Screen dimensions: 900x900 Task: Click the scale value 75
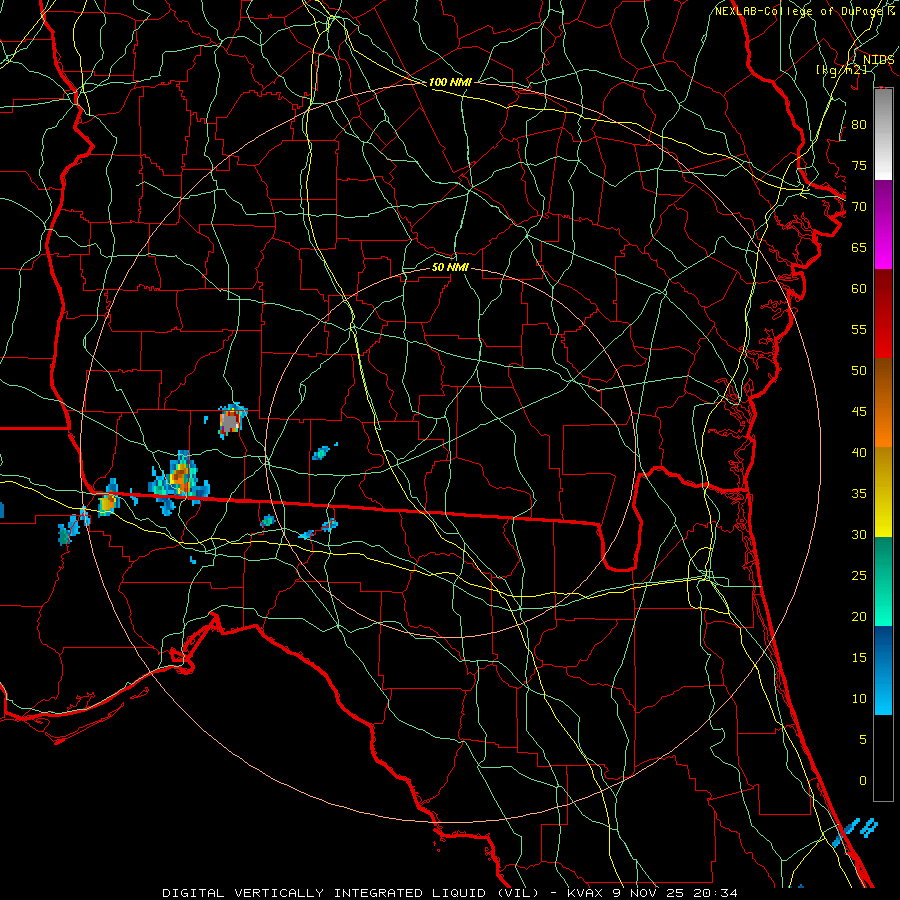coord(859,165)
